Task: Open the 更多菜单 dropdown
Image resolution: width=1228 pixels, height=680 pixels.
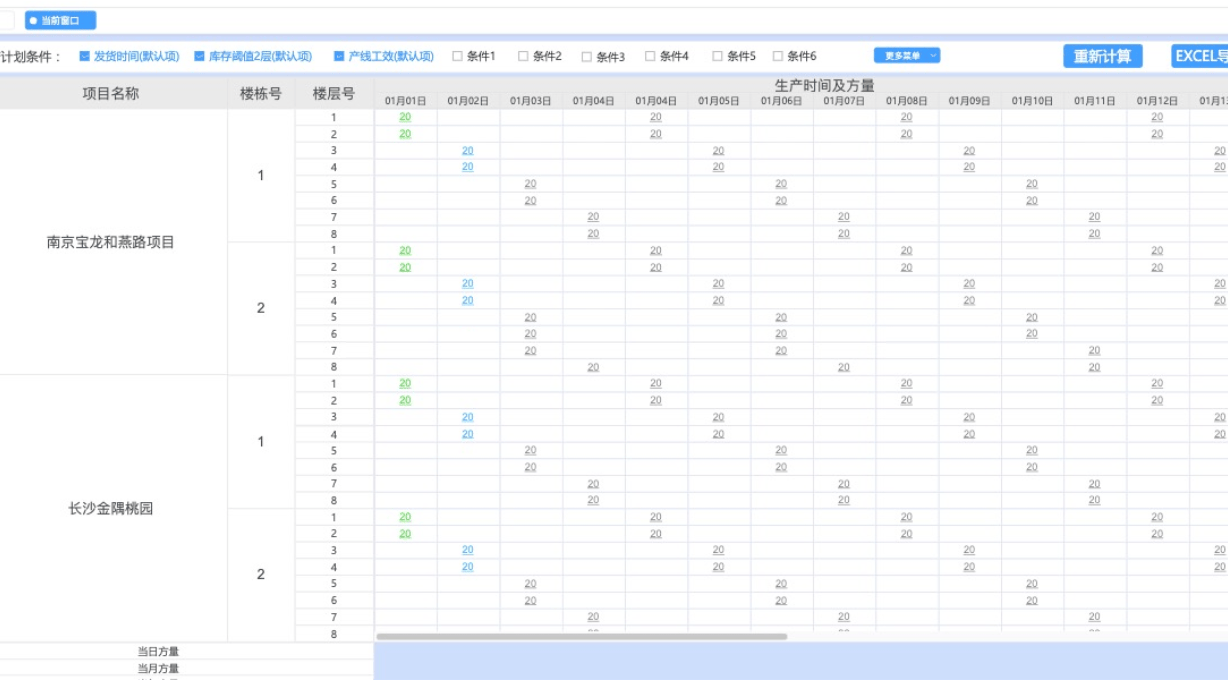Action: click(907, 56)
